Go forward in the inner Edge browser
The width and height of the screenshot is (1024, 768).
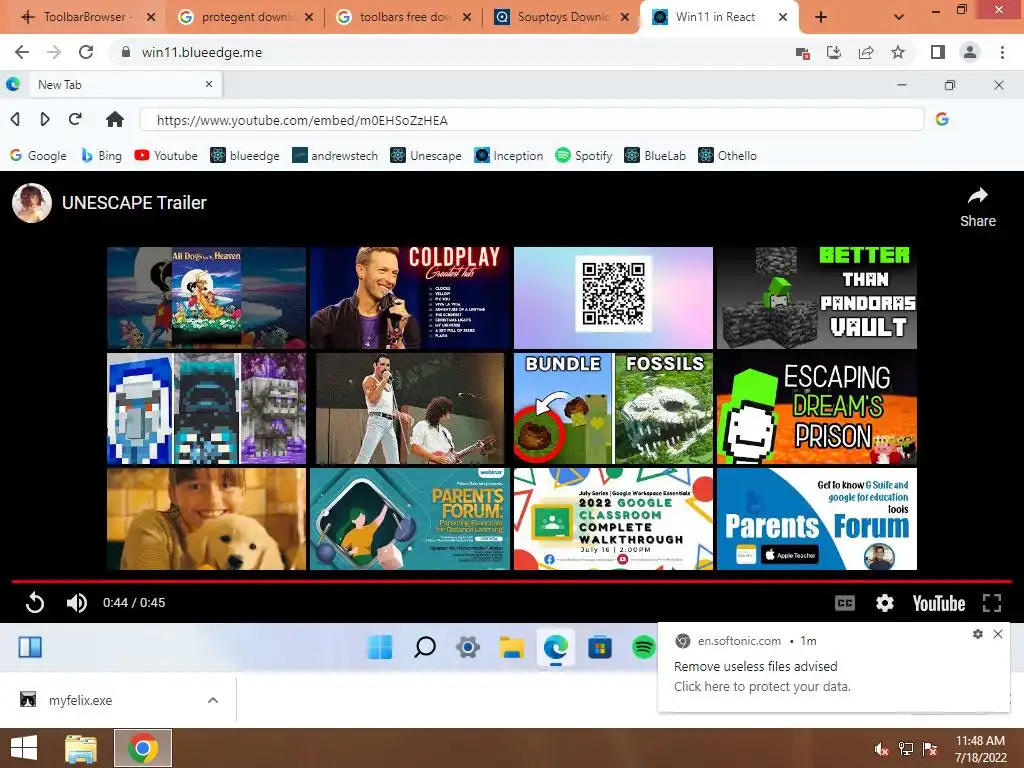[x=44, y=119]
